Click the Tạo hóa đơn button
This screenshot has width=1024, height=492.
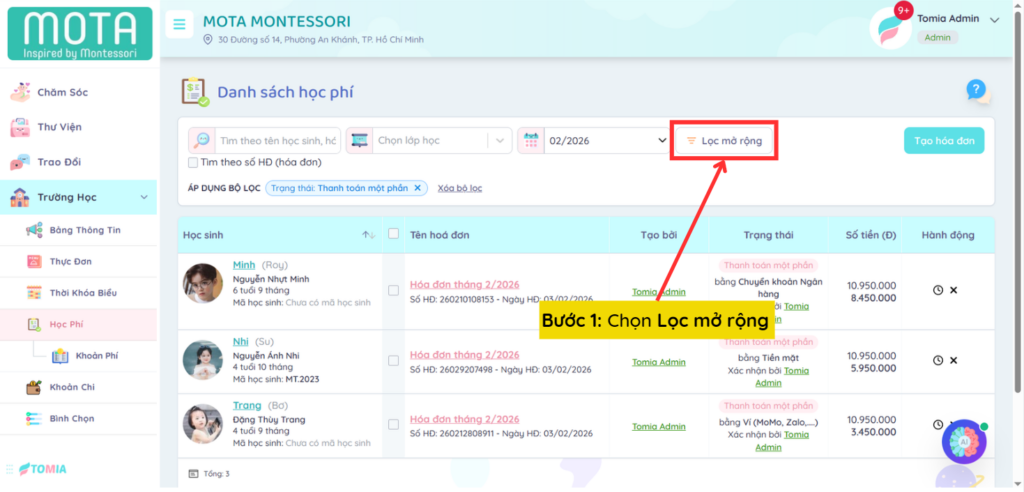pyautogui.click(x=943, y=141)
